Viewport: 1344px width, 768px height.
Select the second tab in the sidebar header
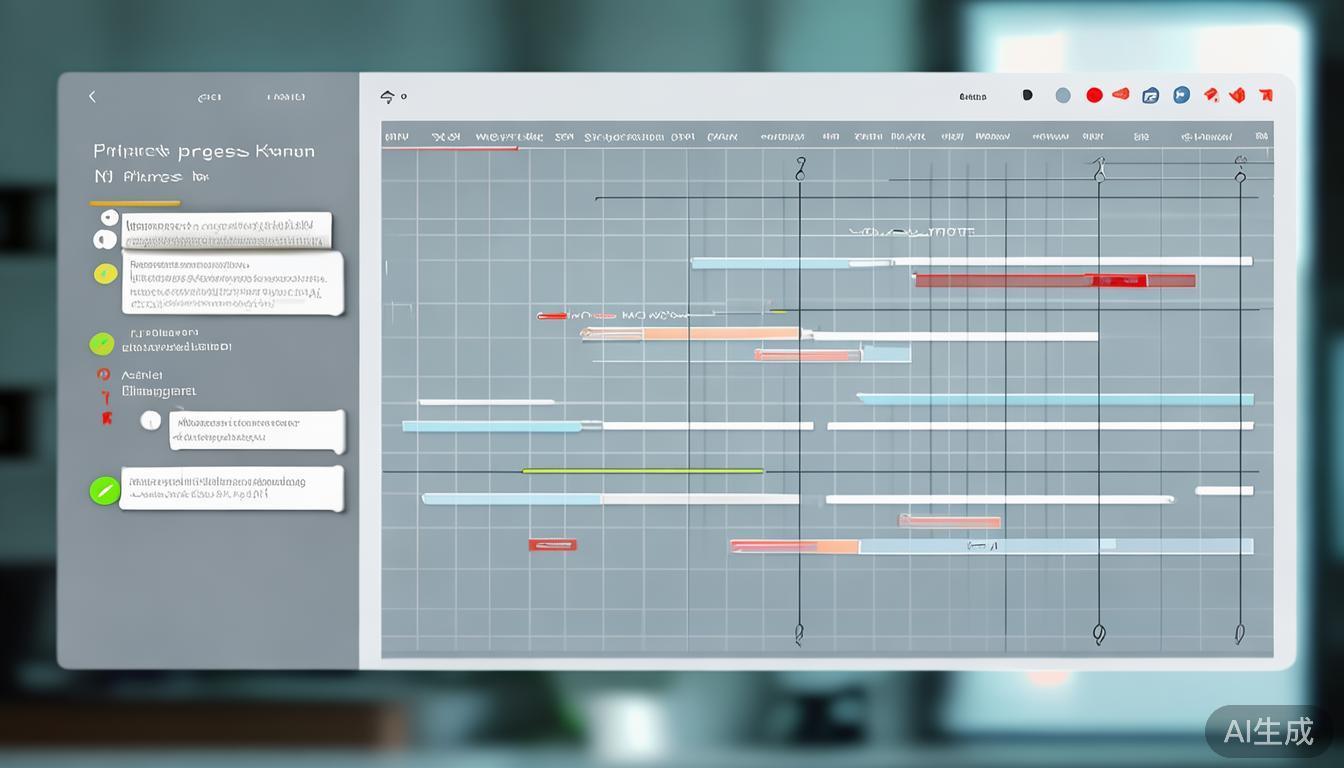click(x=285, y=97)
